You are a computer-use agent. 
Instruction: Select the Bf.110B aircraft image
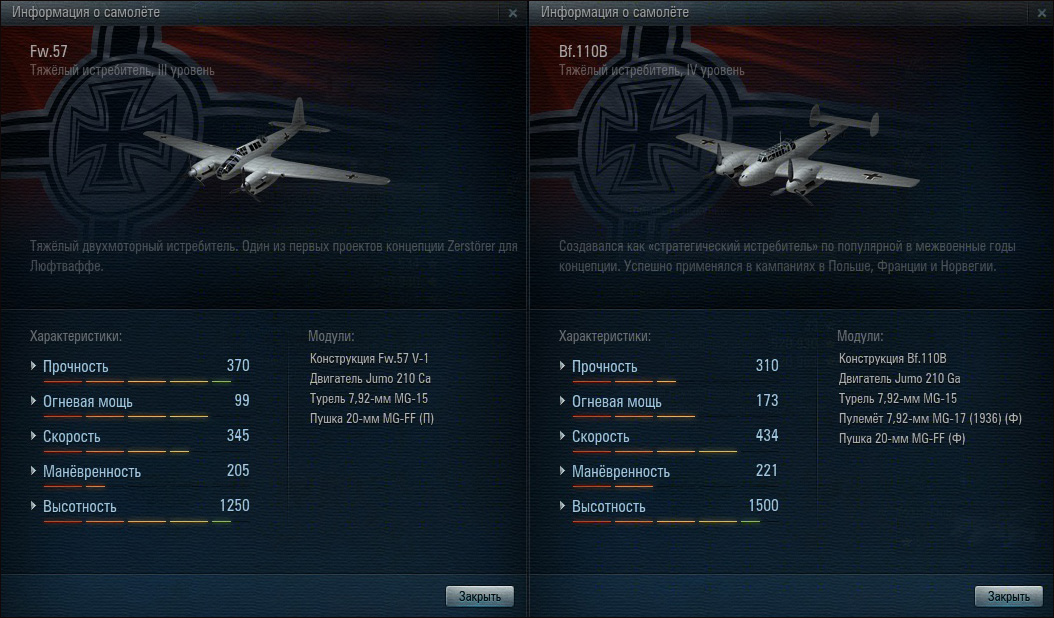coord(797,155)
